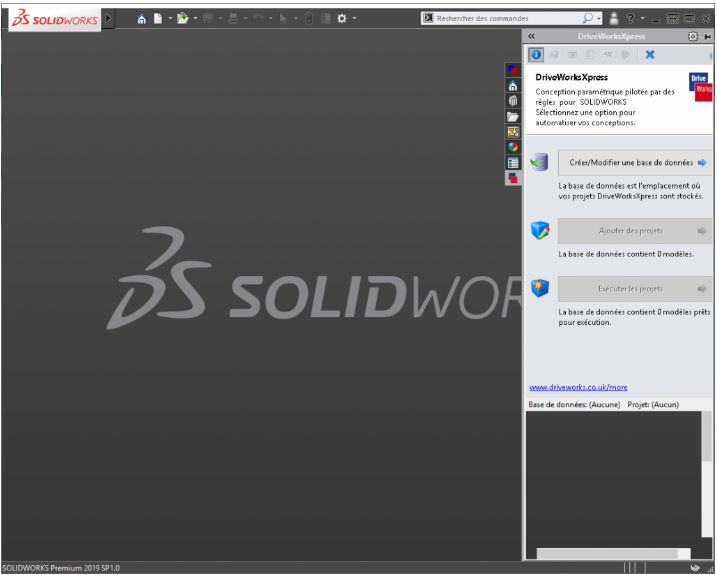Open the DriveWorksXpress panel settings gear
Screen dimensions: 717x575
(x=693, y=36)
